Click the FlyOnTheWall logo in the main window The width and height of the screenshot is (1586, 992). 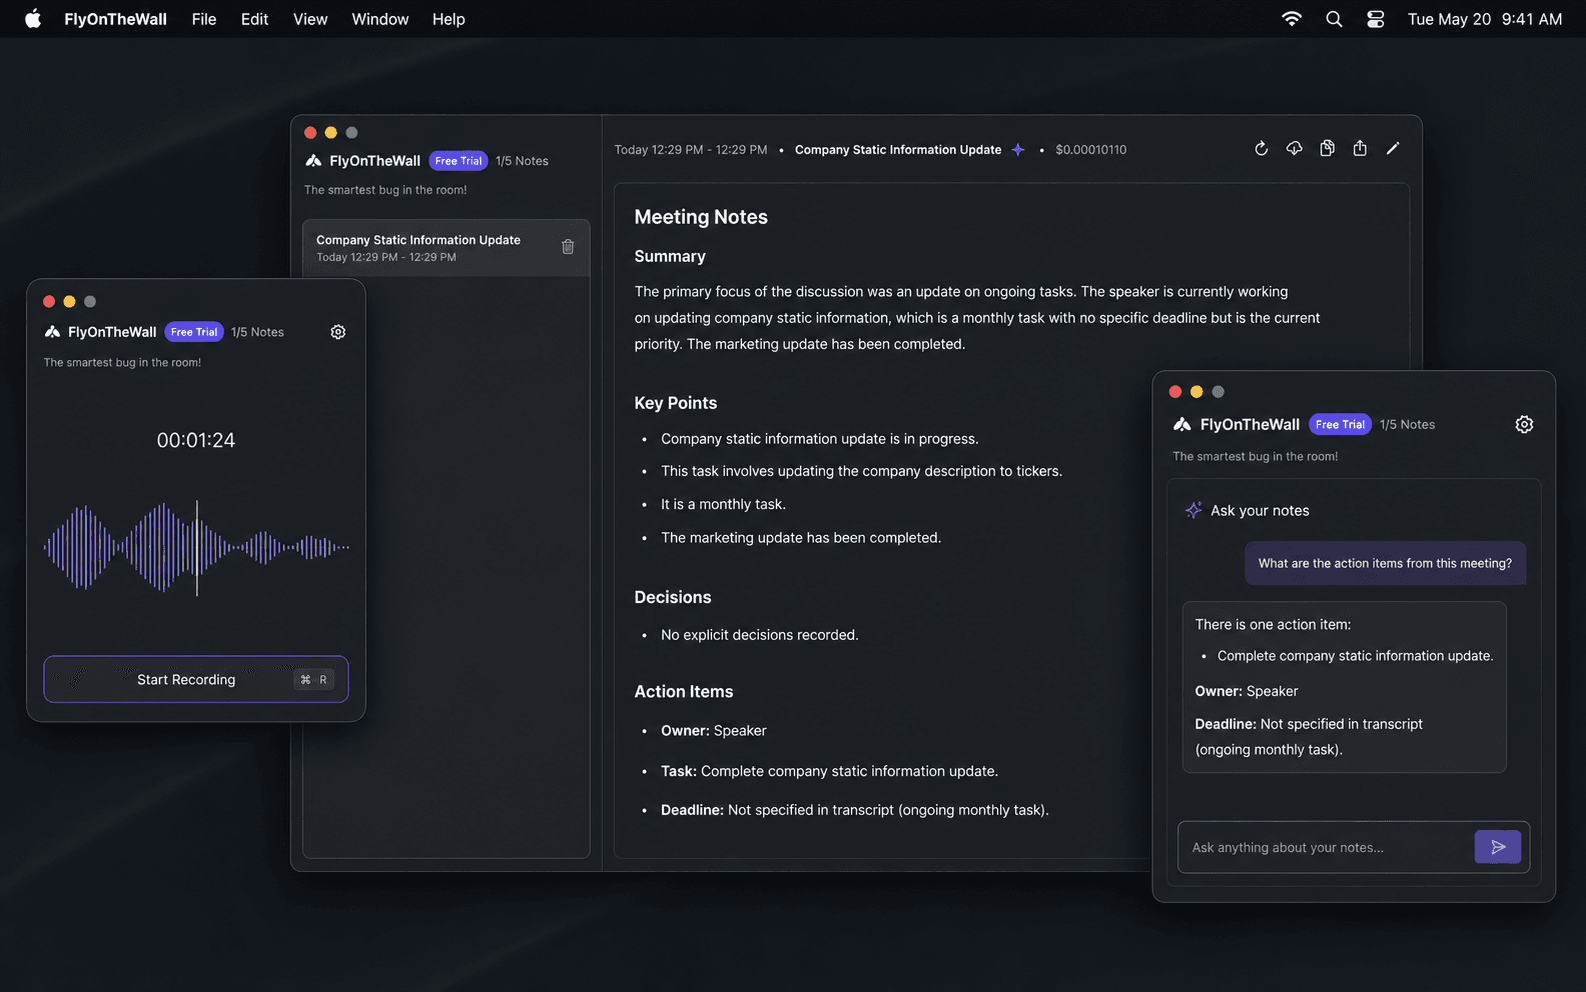point(314,161)
